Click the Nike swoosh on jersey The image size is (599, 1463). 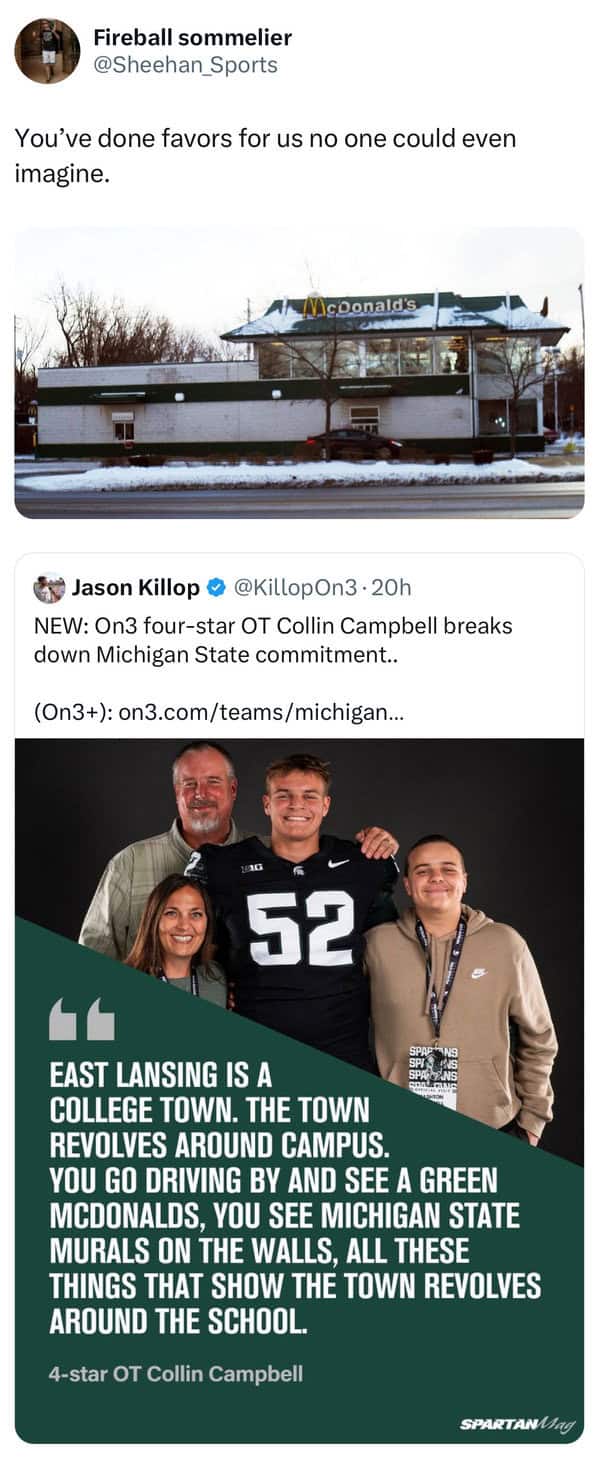(x=338, y=862)
